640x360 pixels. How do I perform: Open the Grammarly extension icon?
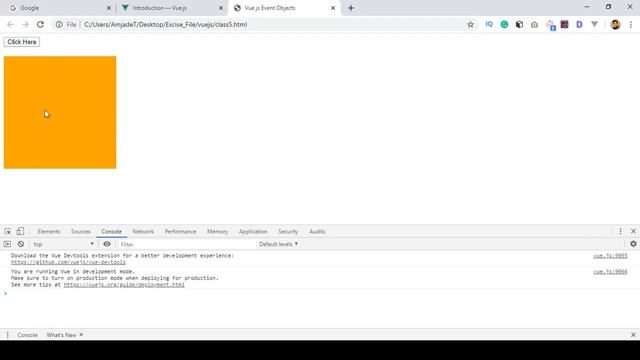point(504,24)
